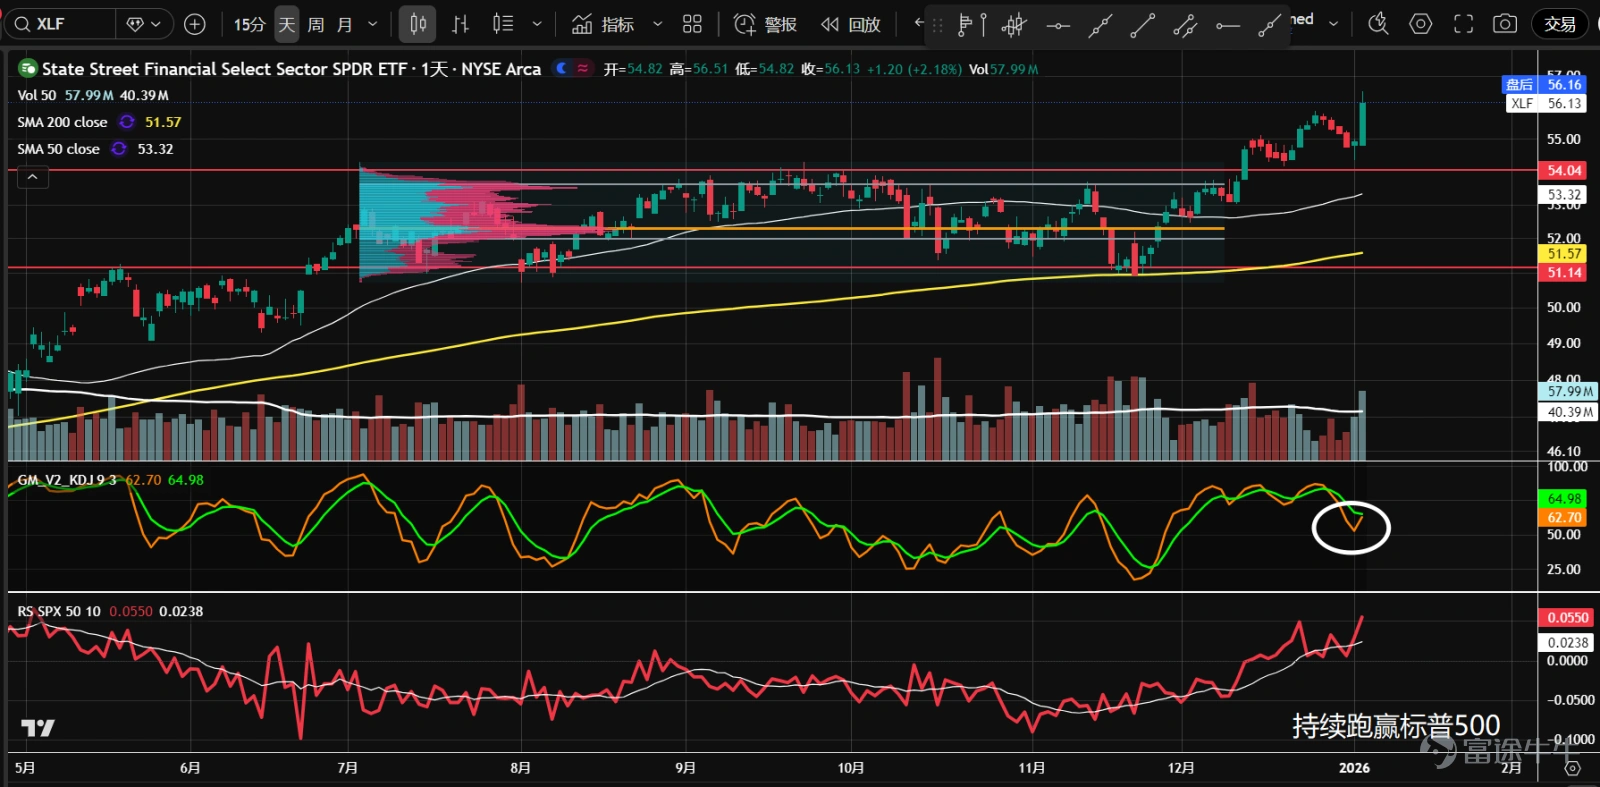Click the XLF 56.13 last price label

coord(1546,103)
